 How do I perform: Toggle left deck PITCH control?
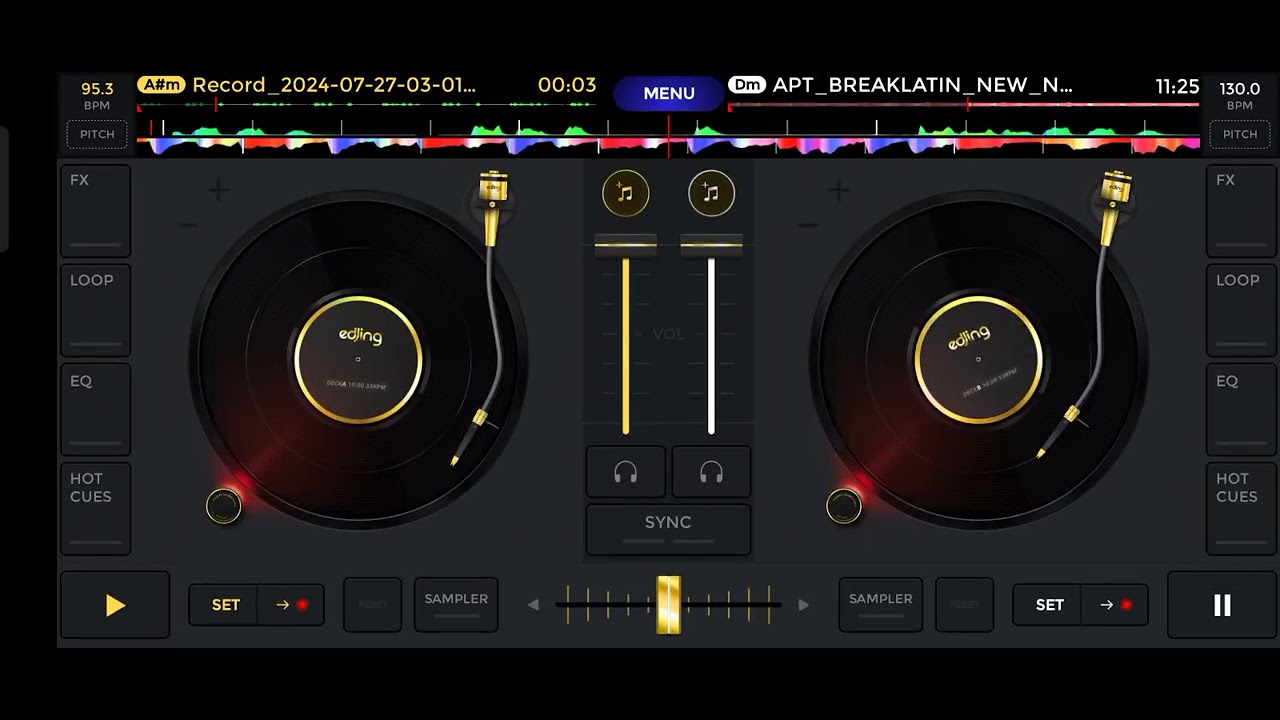(97, 134)
